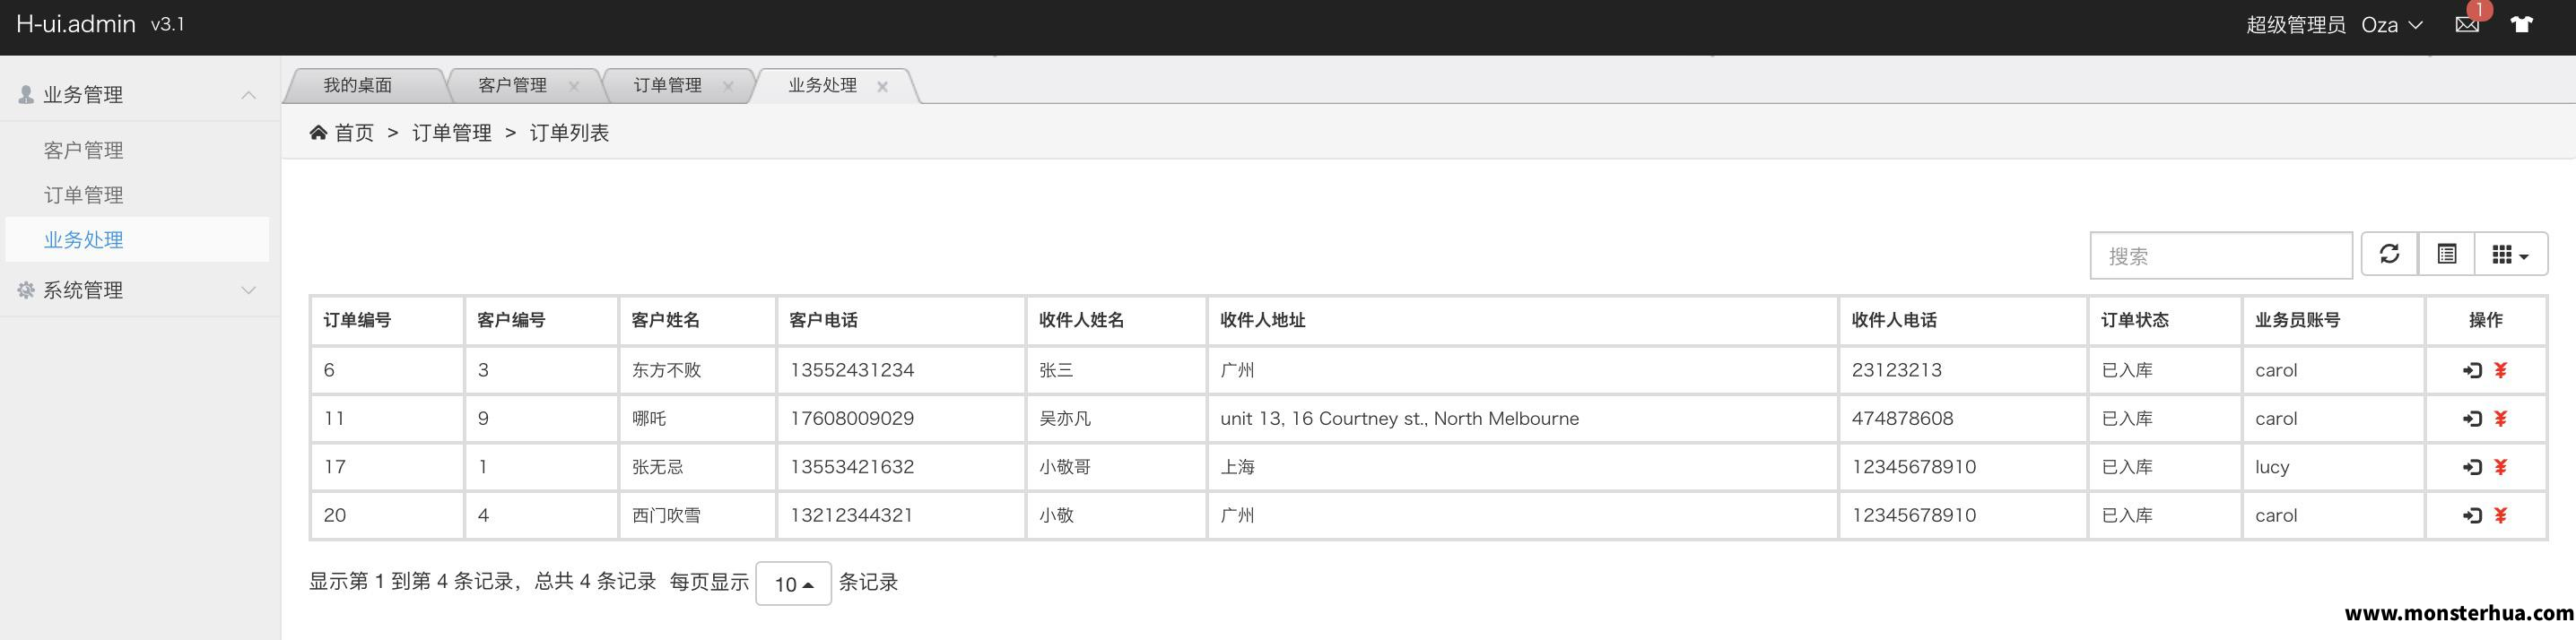Click recipient phone 23123213
The height and width of the screenshot is (640, 2576).
click(1896, 371)
